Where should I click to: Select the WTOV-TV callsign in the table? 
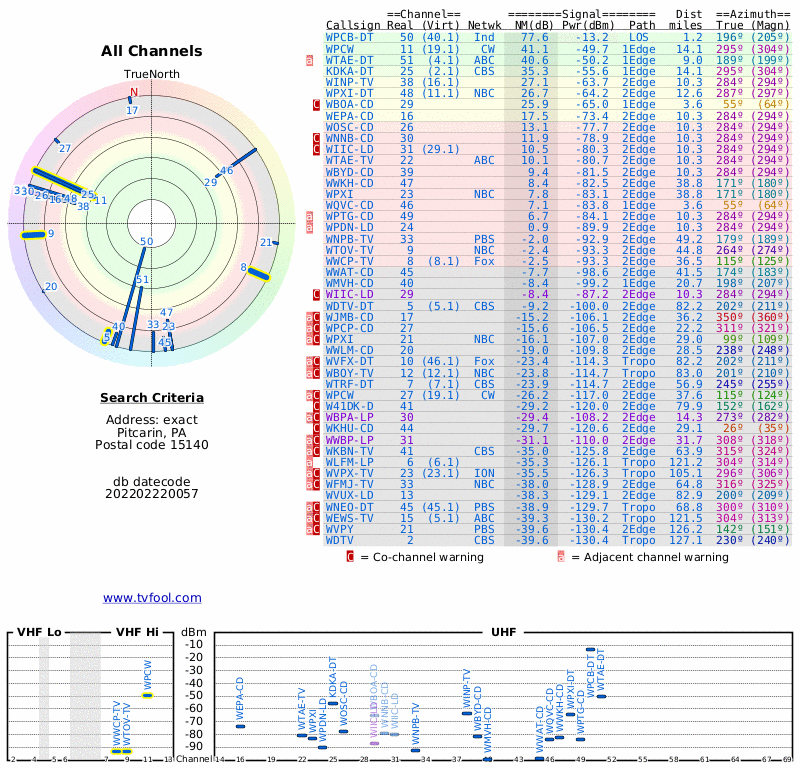349,250
